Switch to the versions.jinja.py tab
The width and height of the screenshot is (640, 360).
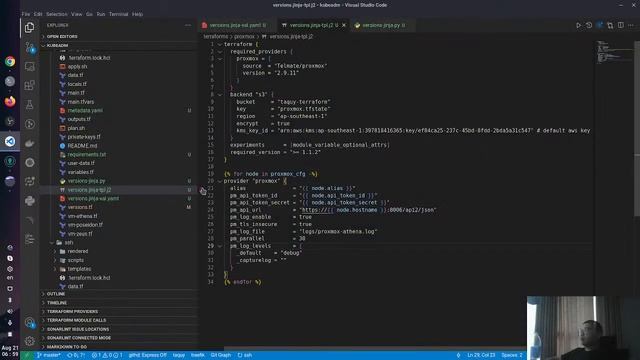(x=381, y=25)
